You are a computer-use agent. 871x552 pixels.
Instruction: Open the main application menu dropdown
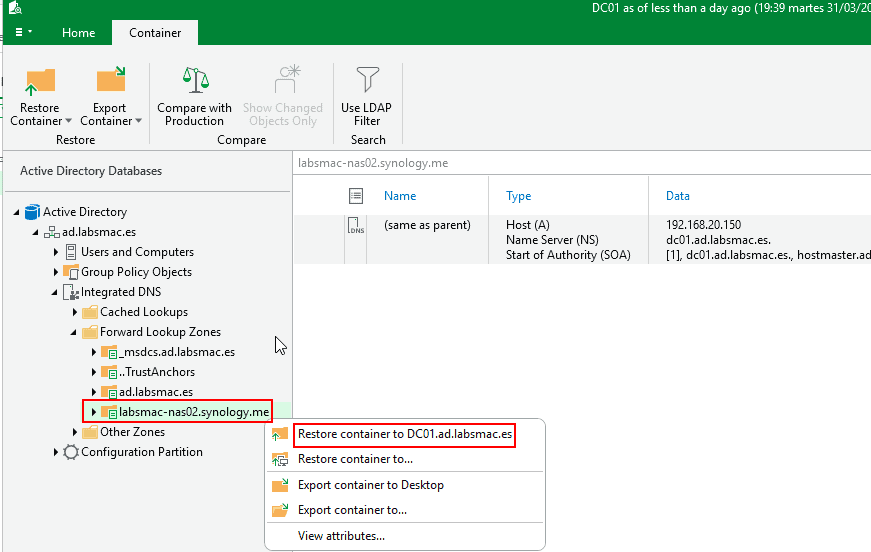pyautogui.click(x=23, y=32)
